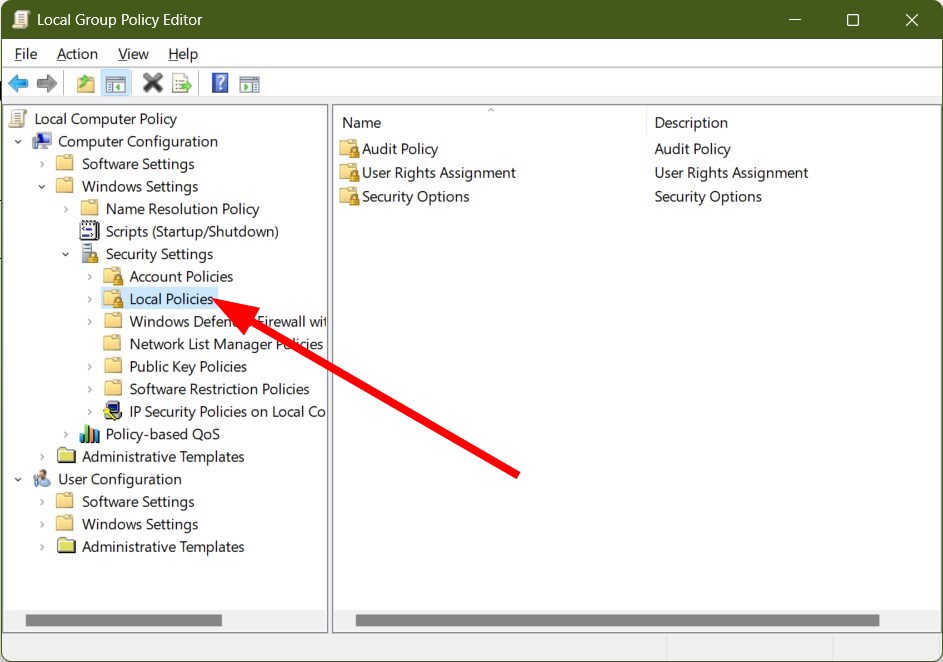Click the Export List toolbar icon
Viewport: 943px width, 662px height.
tap(182, 83)
